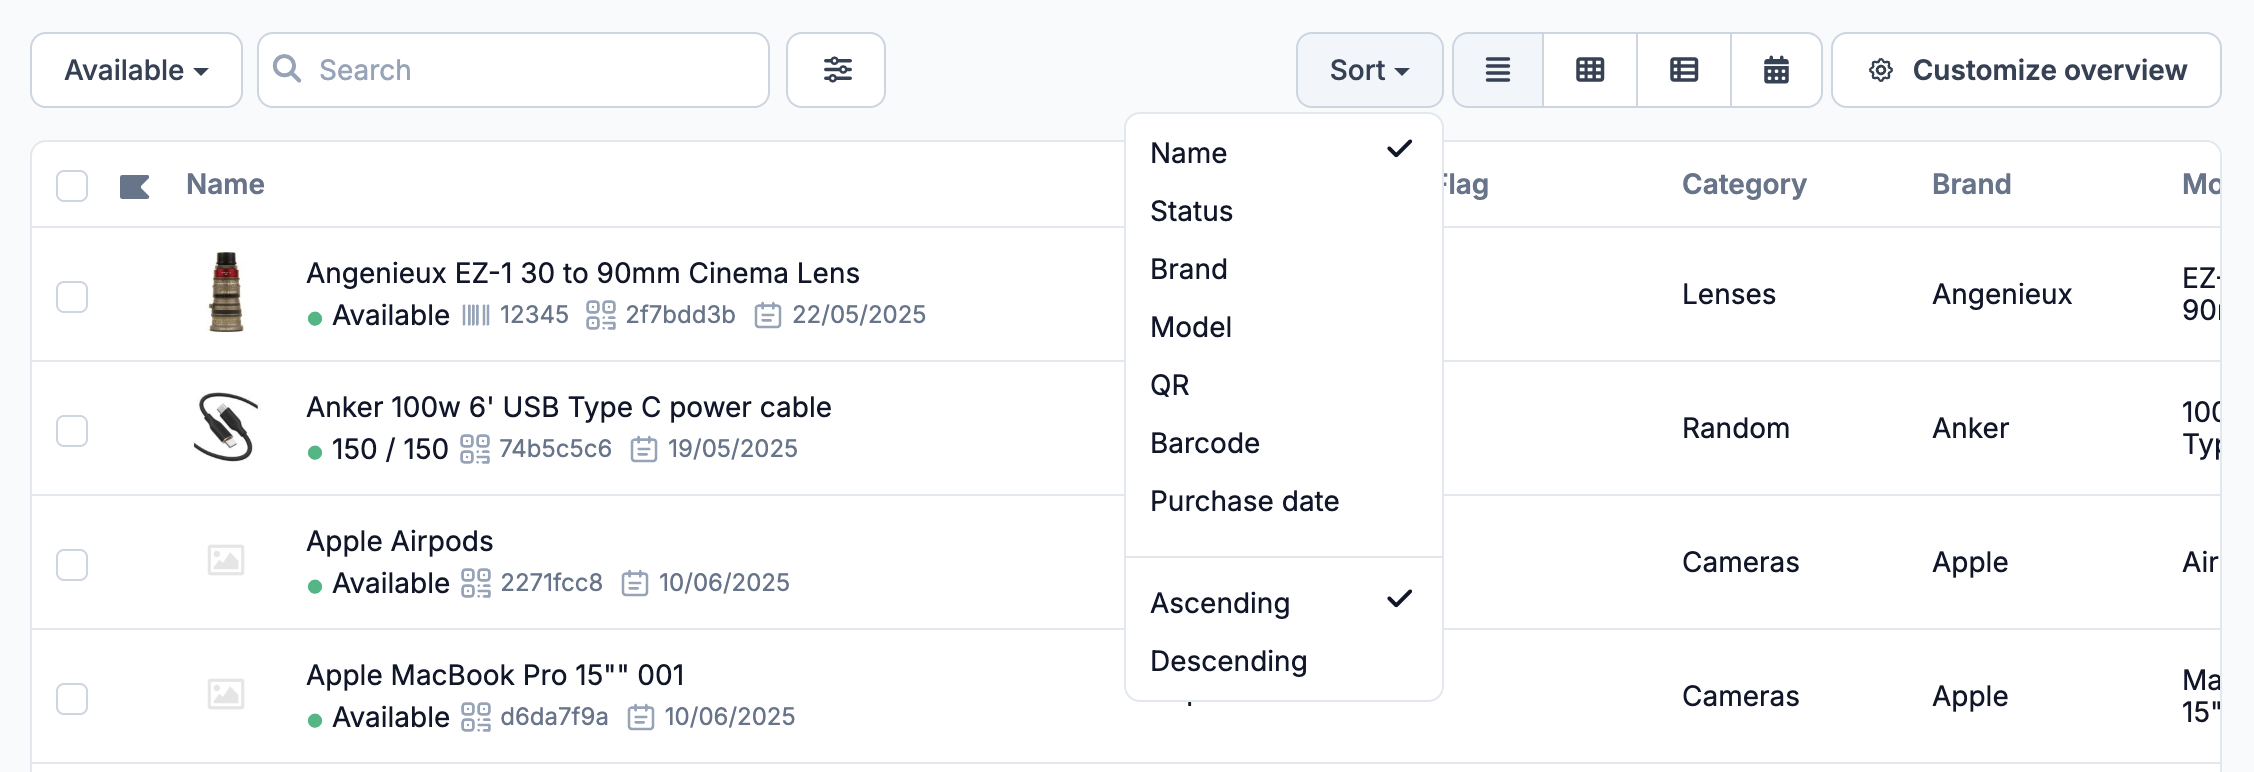Click calendar icon next to 10/06/2025 Airpods
The width and height of the screenshot is (2254, 772).
634,584
